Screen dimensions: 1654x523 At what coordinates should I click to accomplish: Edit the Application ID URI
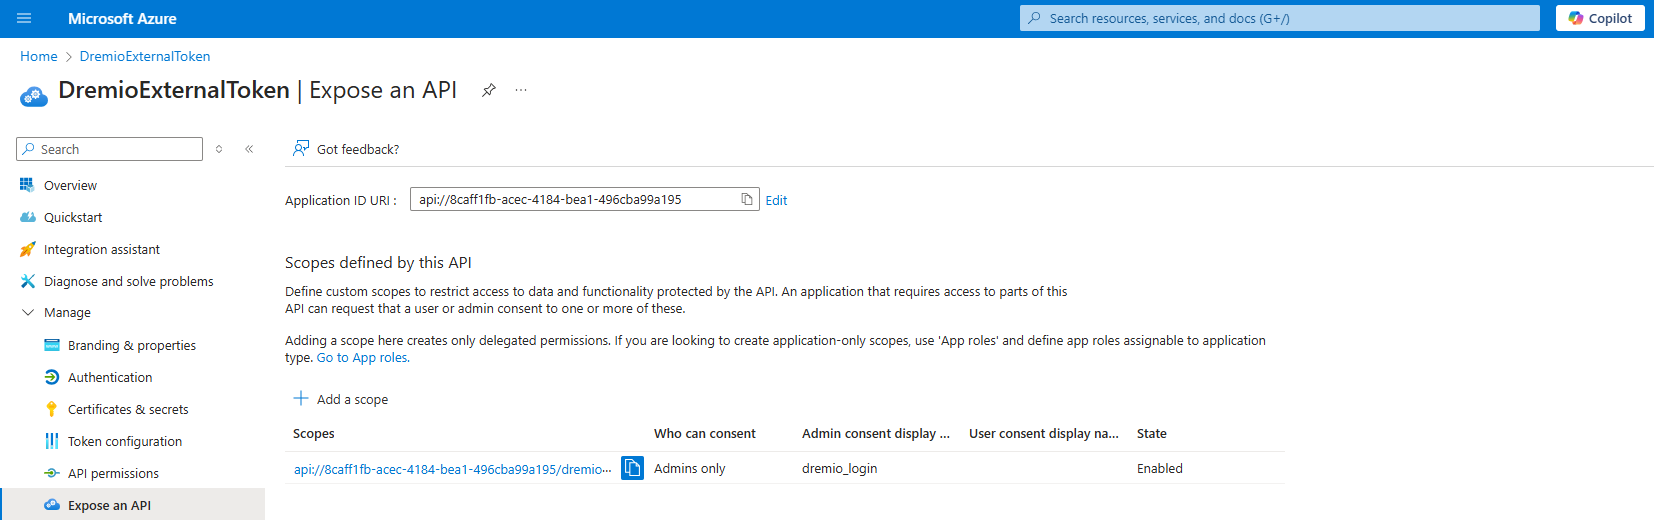776,200
